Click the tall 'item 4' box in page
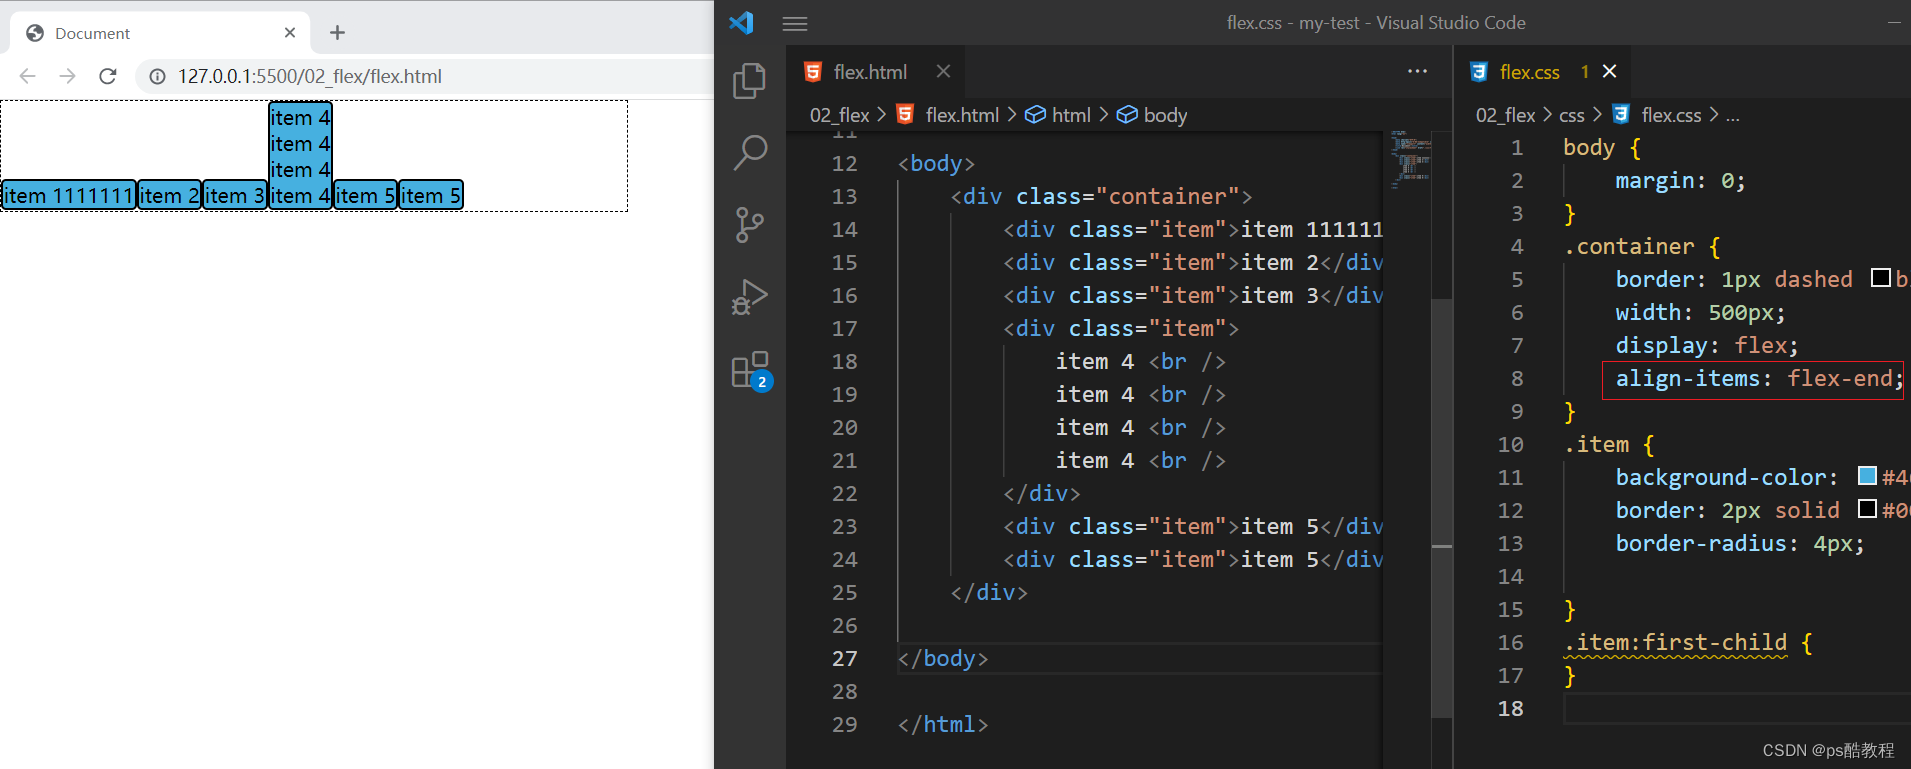The image size is (1911, 769). coord(300,156)
